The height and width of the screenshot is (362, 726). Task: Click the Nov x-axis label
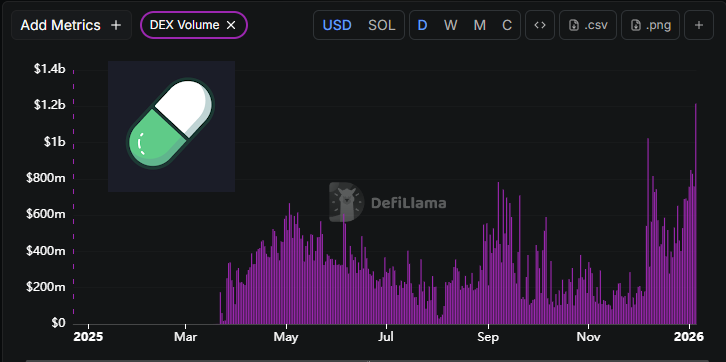(x=588, y=337)
